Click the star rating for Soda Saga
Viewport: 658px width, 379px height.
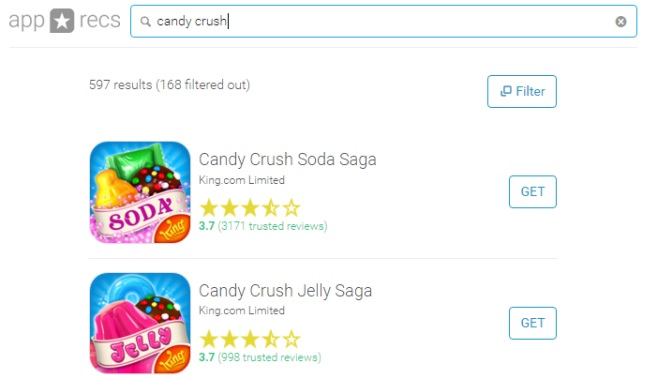[x=250, y=208]
